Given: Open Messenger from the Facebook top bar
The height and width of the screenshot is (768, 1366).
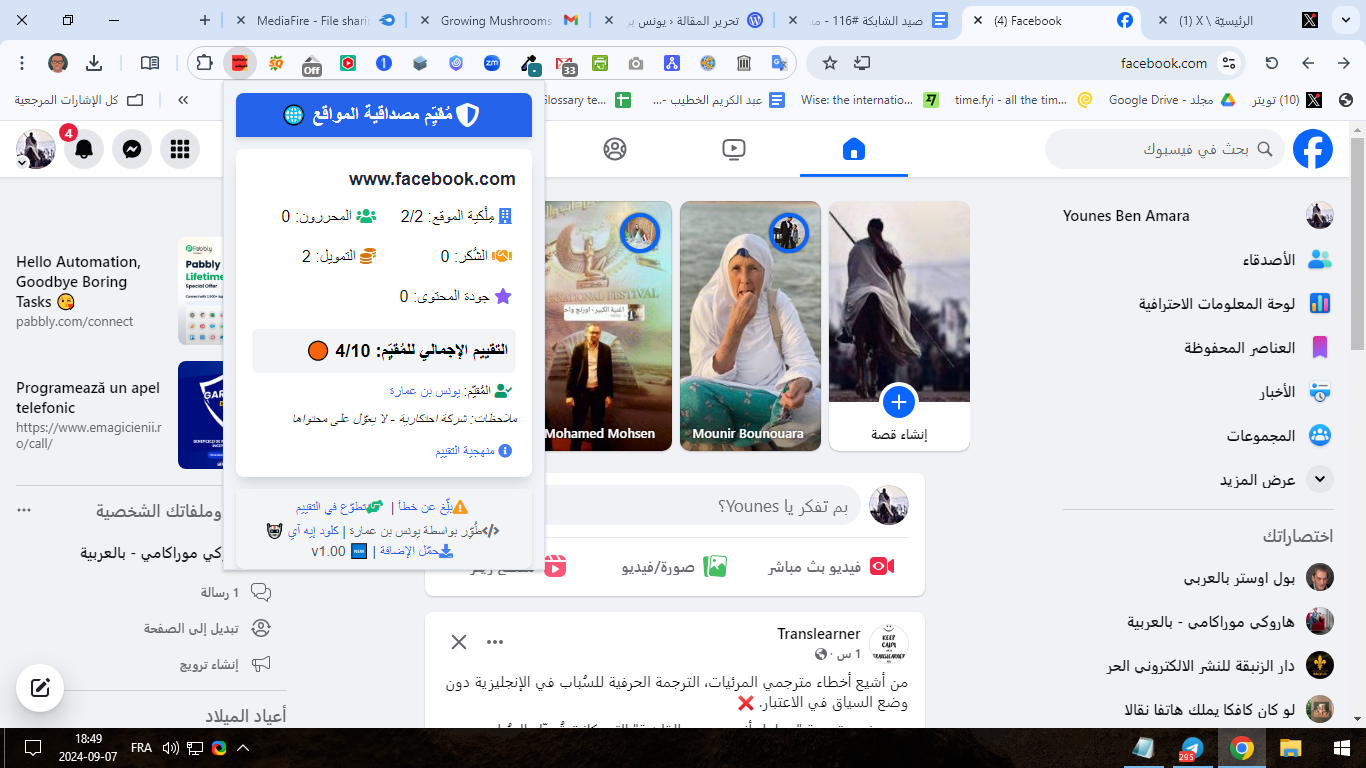Looking at the screenshot, I should (x=131, y=148).
